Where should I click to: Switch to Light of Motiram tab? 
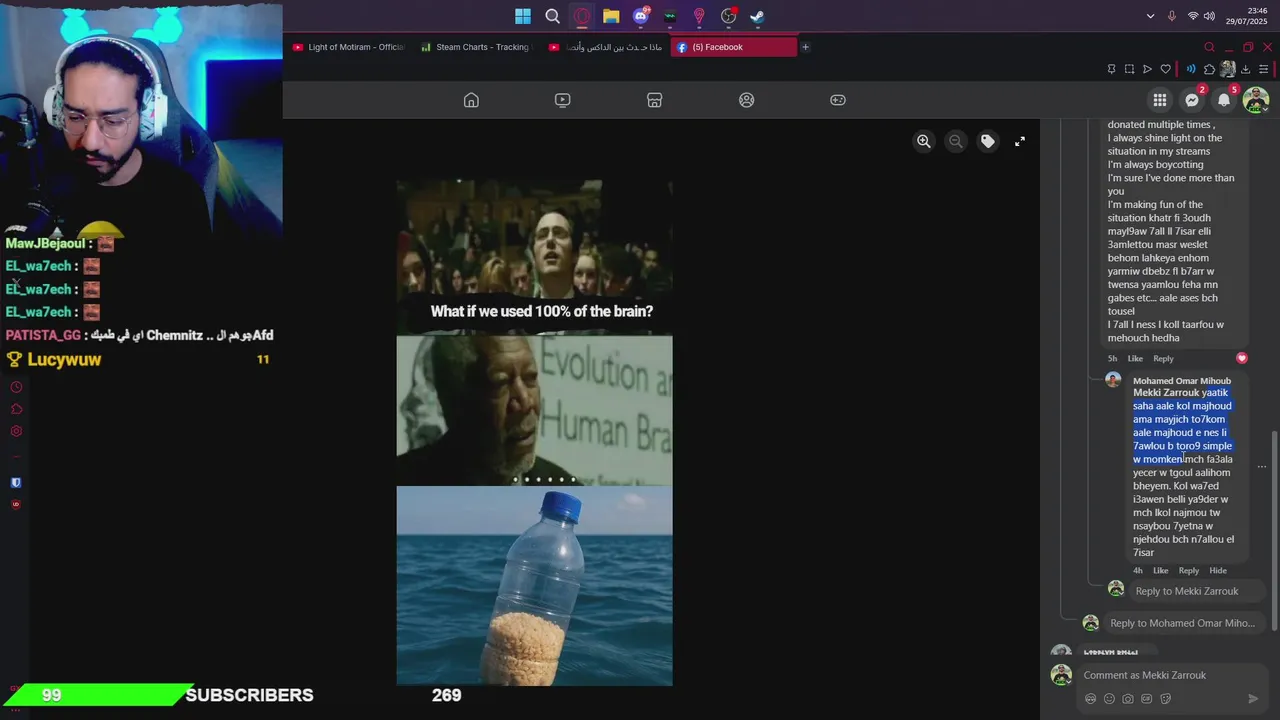(x=348, y=47)
